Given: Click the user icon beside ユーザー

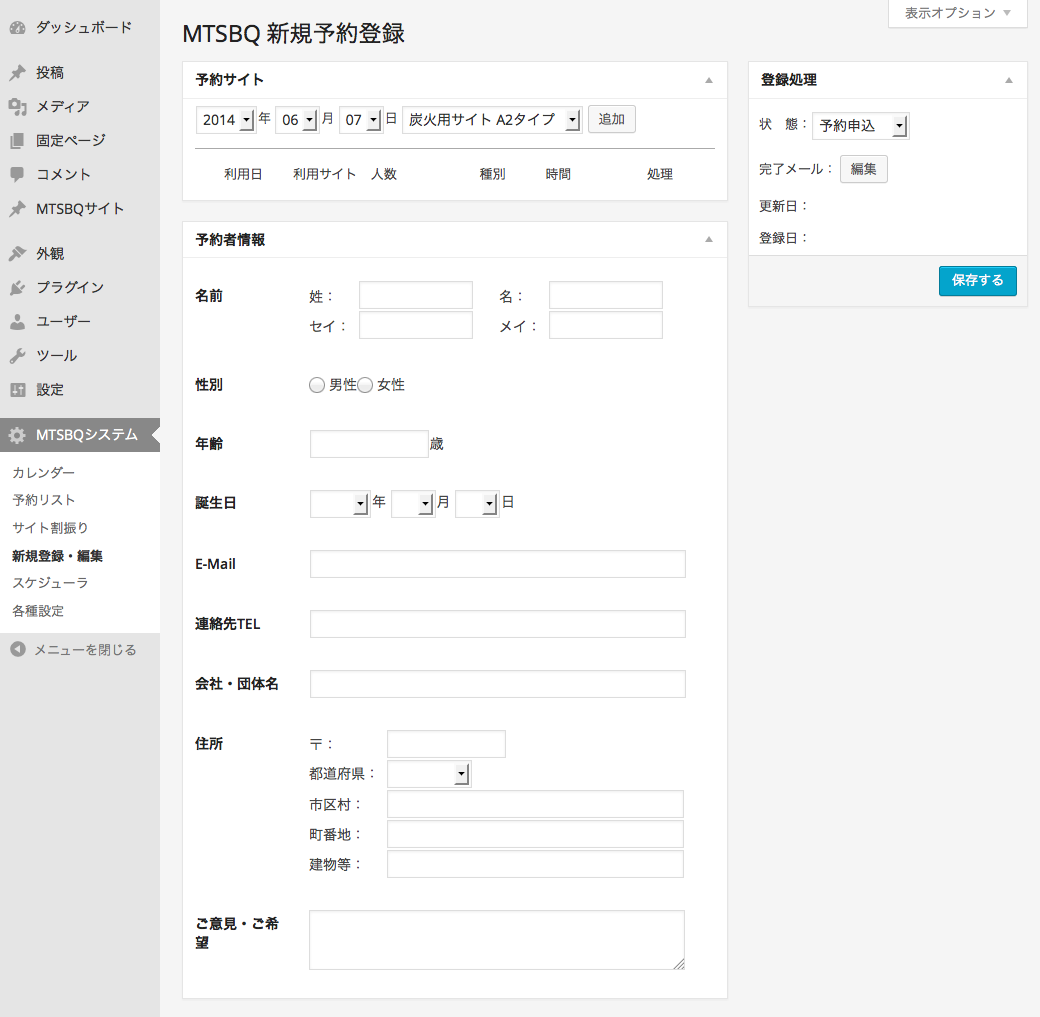Looking at the screenshot, I should click(x=17, y=322).
